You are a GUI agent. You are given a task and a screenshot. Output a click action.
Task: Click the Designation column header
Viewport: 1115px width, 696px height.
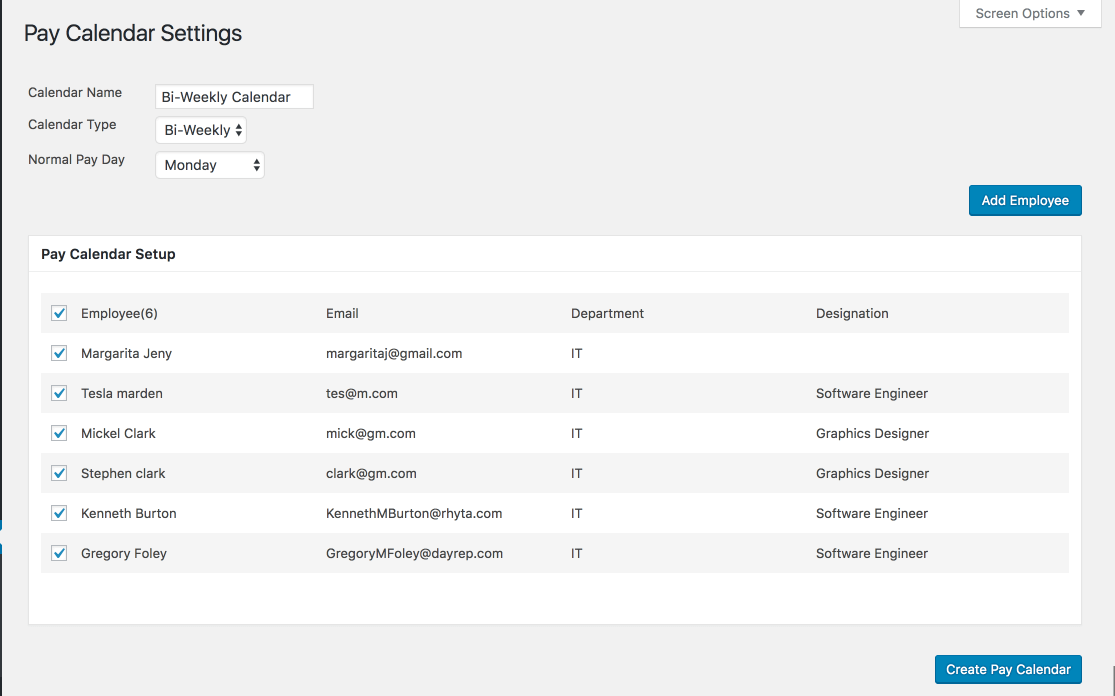(852, 313)
